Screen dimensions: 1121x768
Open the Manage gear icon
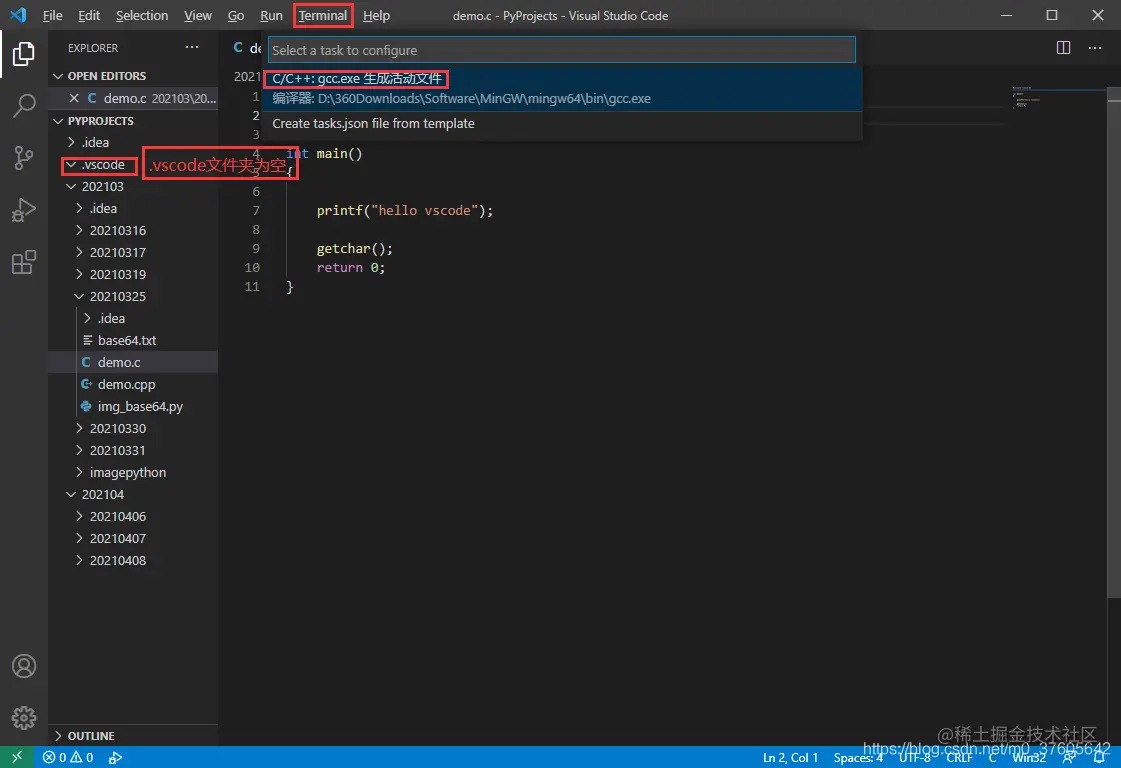24,717
